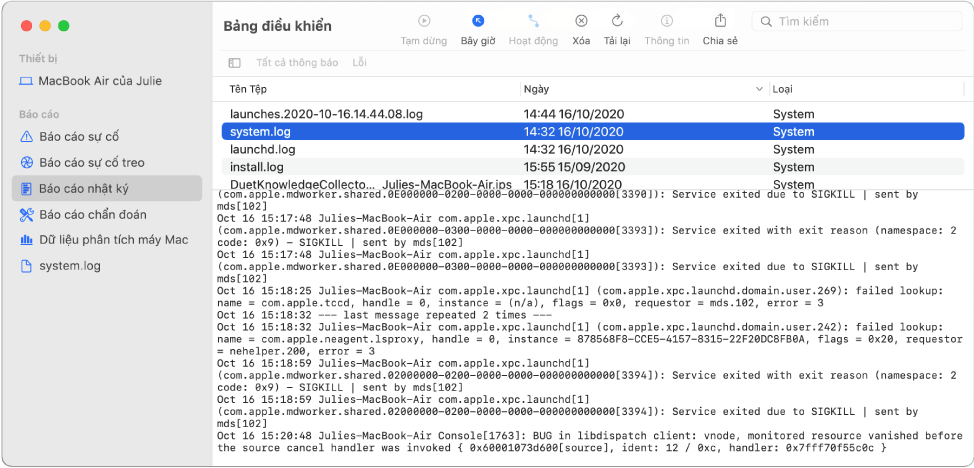
Task: Click the com.apple.neagent.lsproxy log line
Action: [x=589, y=339]
